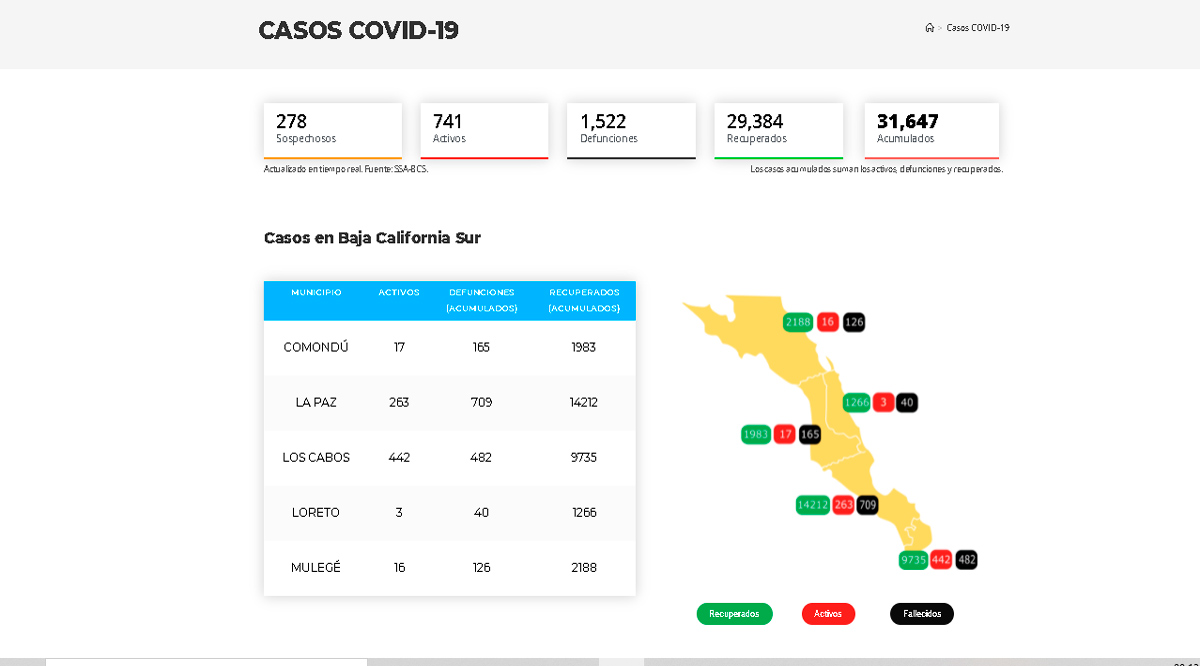Click the Defunciones (Acumulados) column header

(482, 300)
